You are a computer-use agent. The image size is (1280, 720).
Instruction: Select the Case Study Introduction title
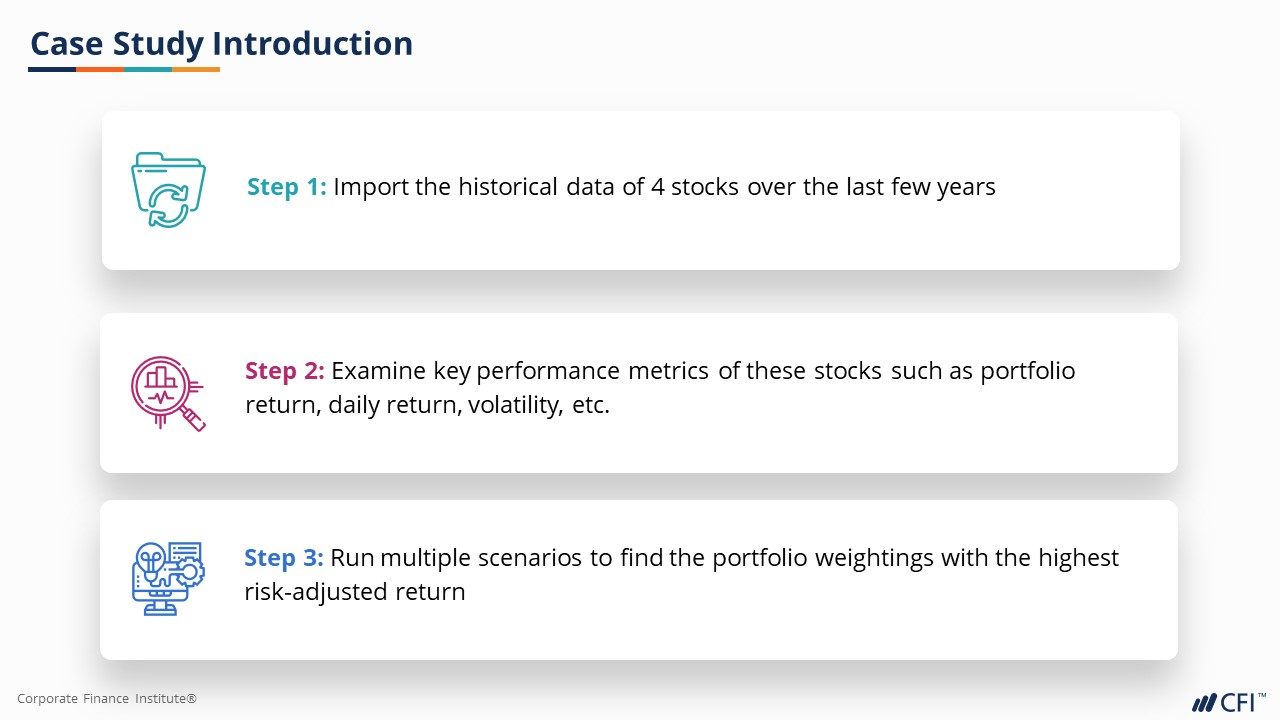coord(221,44)
